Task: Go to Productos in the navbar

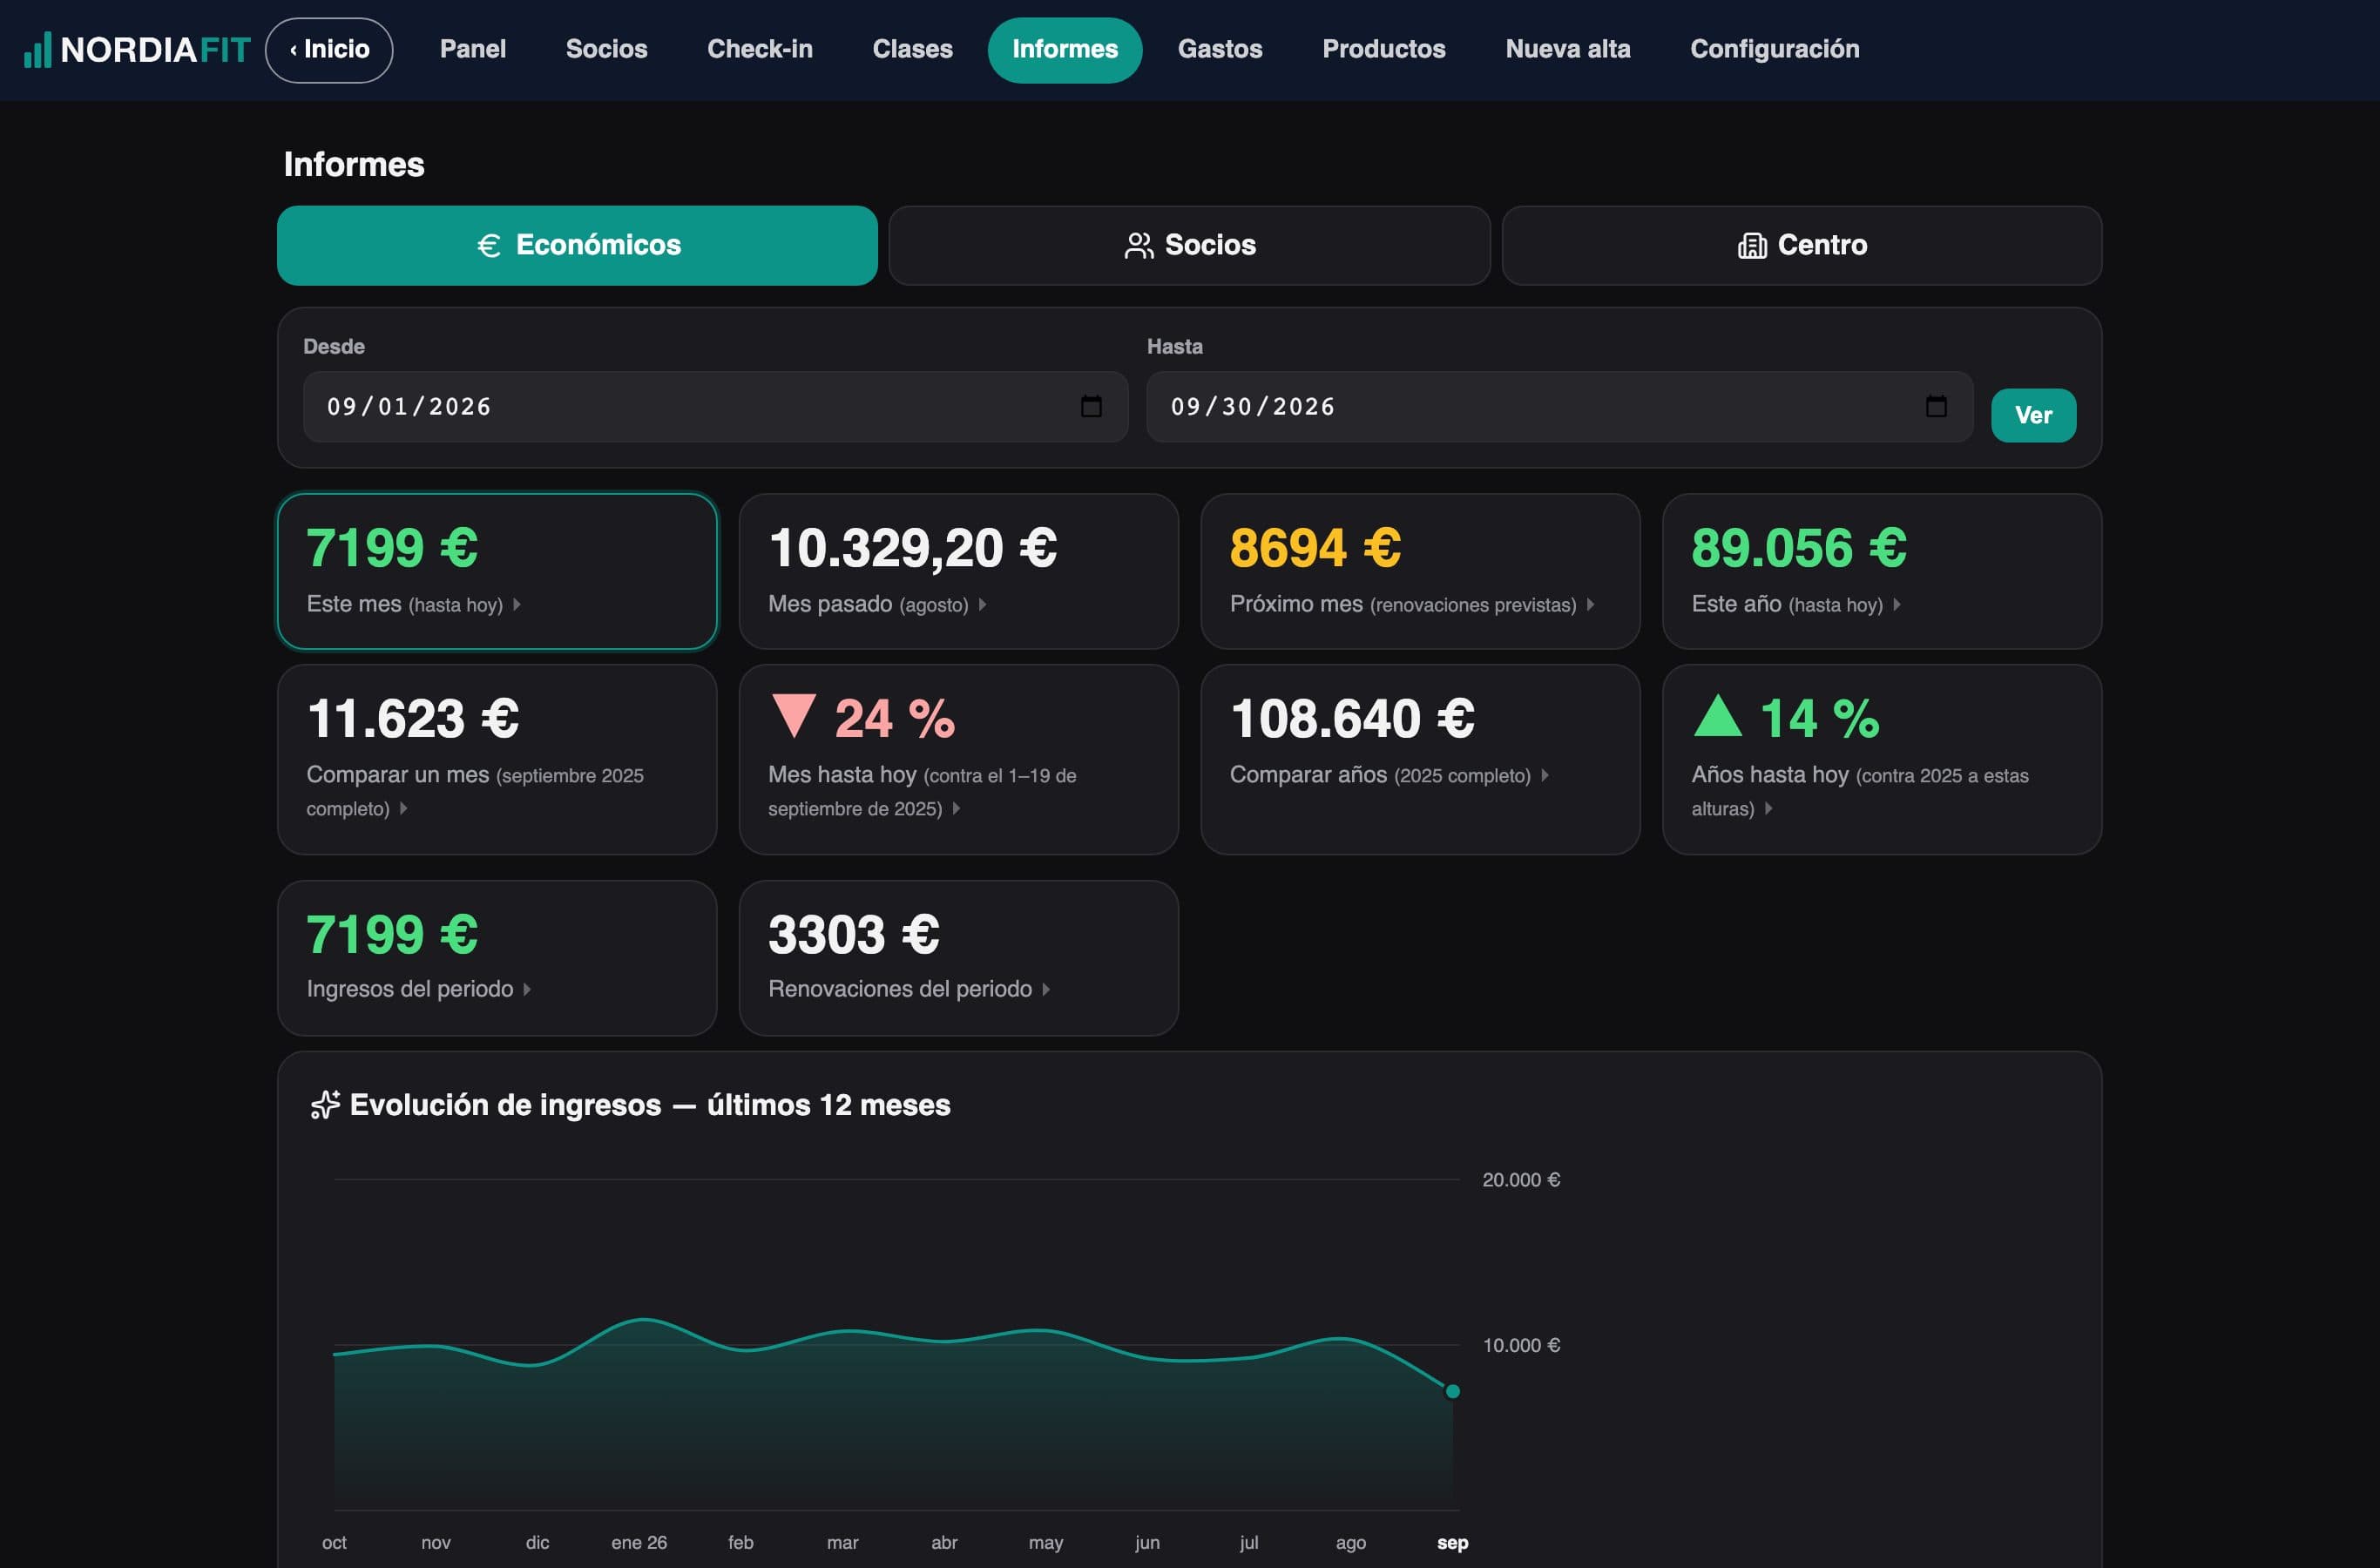Action: [1384, 49]
